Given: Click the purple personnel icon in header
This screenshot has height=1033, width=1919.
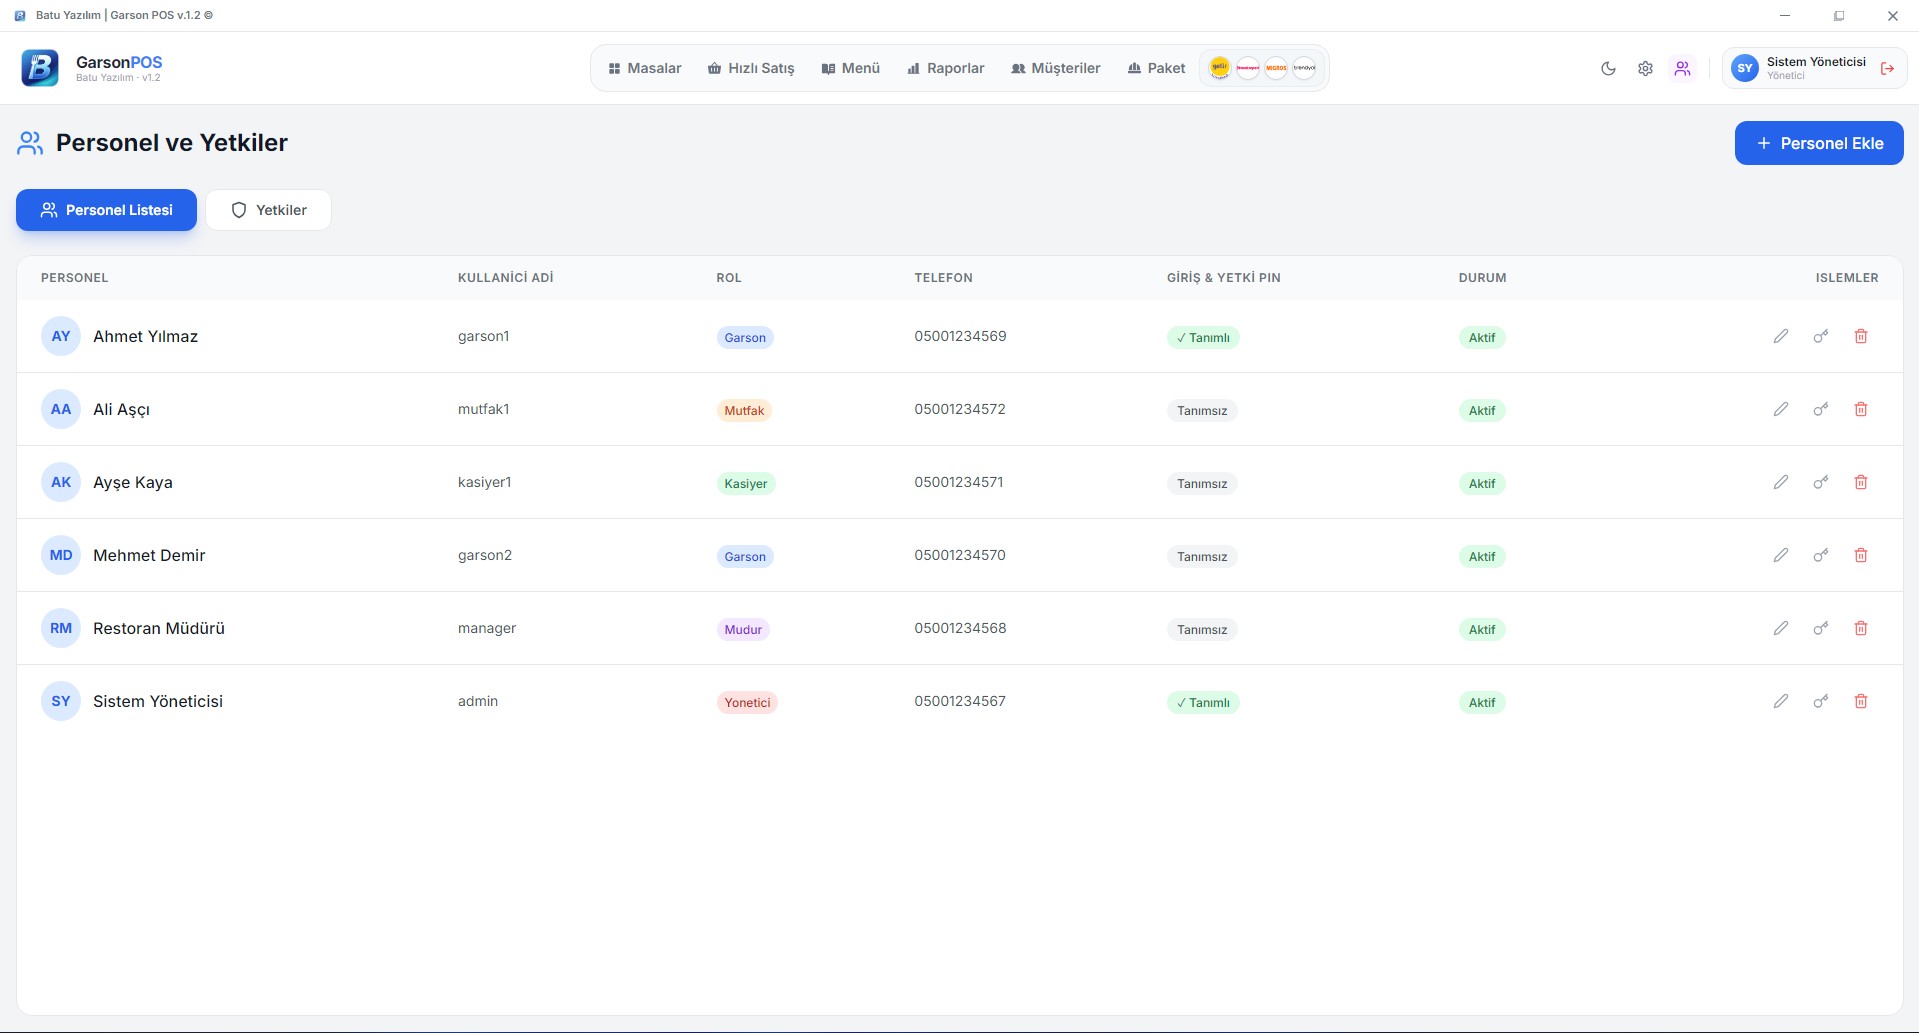Looking at the screenshot, I should point(1683,69).
